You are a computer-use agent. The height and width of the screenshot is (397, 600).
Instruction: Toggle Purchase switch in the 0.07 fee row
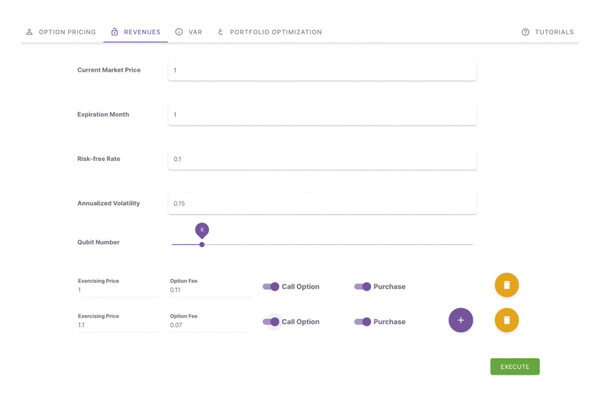(363, 322)
